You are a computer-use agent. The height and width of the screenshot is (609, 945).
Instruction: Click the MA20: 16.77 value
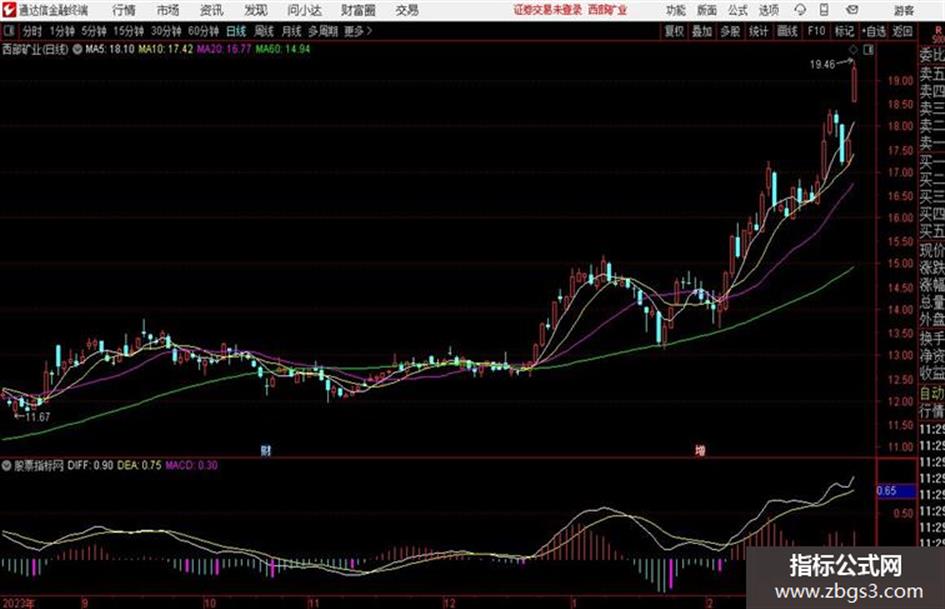point(224,49)
